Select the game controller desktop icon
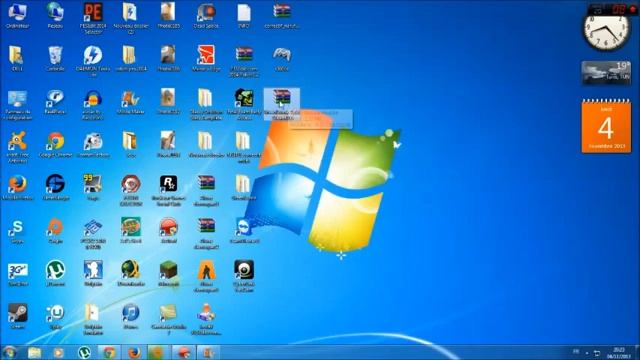Viewport: 640px width, 360px height. 282,58
